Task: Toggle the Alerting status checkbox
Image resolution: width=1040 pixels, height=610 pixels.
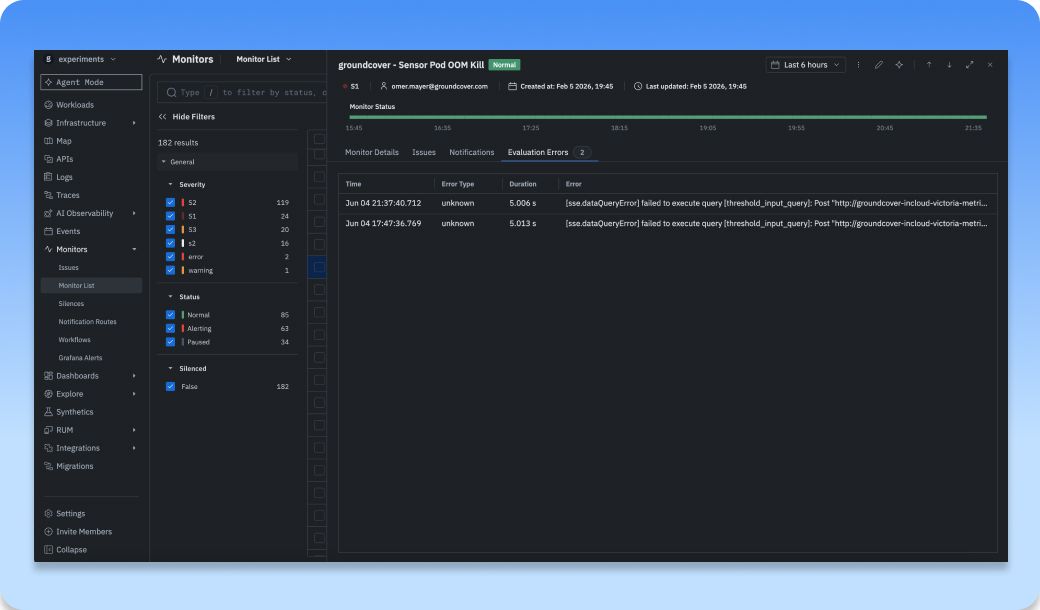Action: [170, 328]
